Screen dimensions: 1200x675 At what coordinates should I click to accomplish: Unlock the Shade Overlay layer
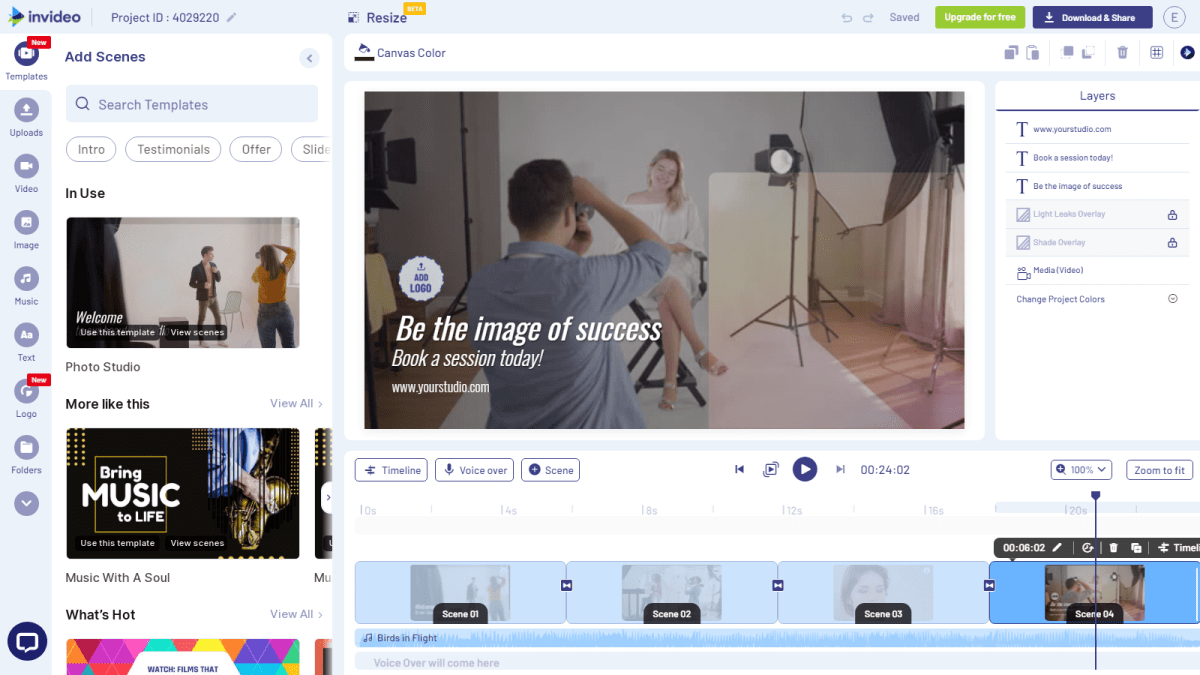1172,243
